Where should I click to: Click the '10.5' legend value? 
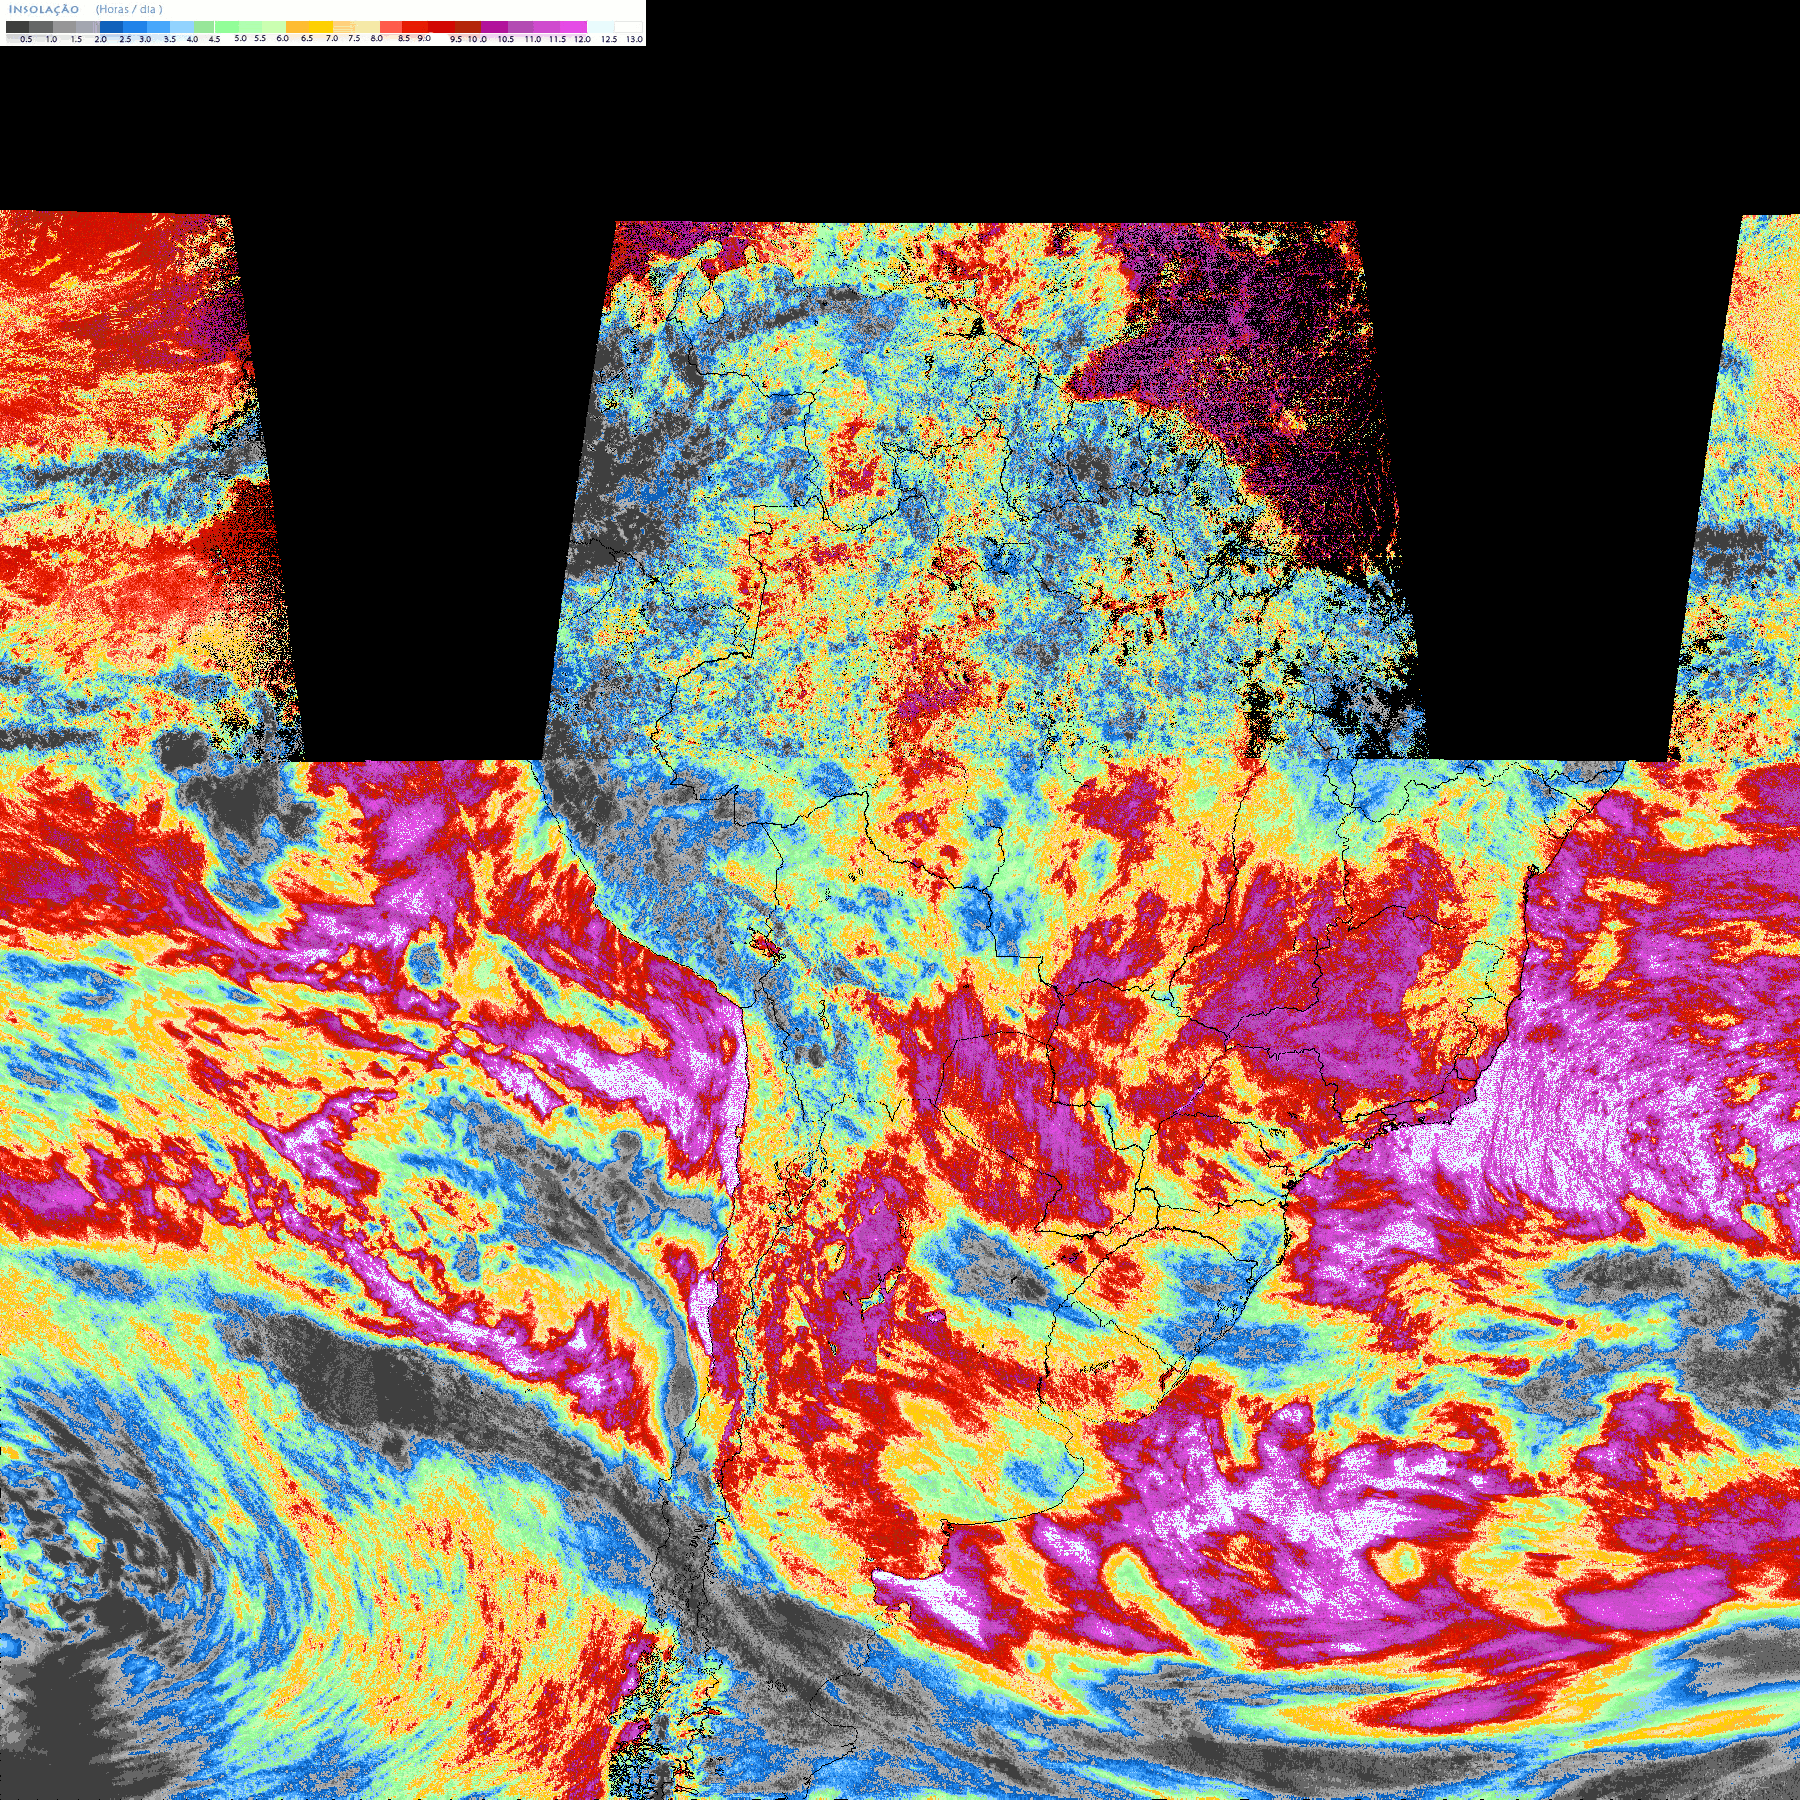tap(506, 39)
